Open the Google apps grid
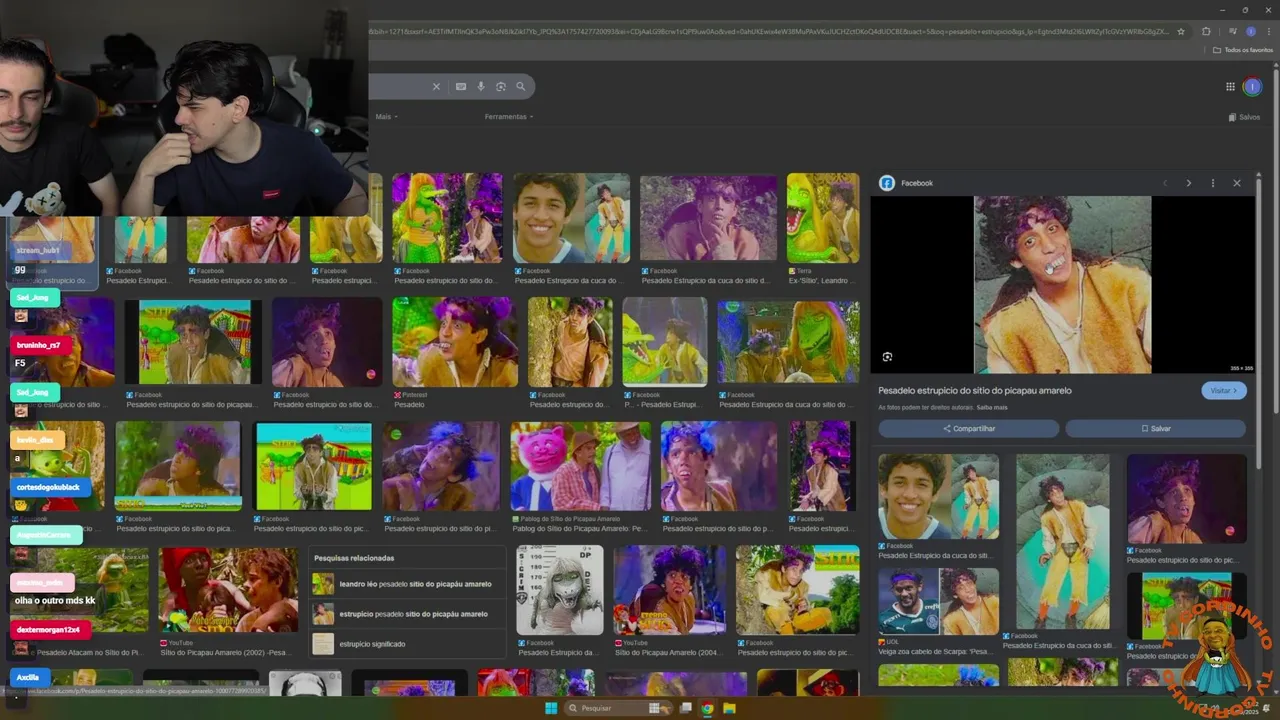Viewport: 1280px width, 720px height. point(1231,87)
